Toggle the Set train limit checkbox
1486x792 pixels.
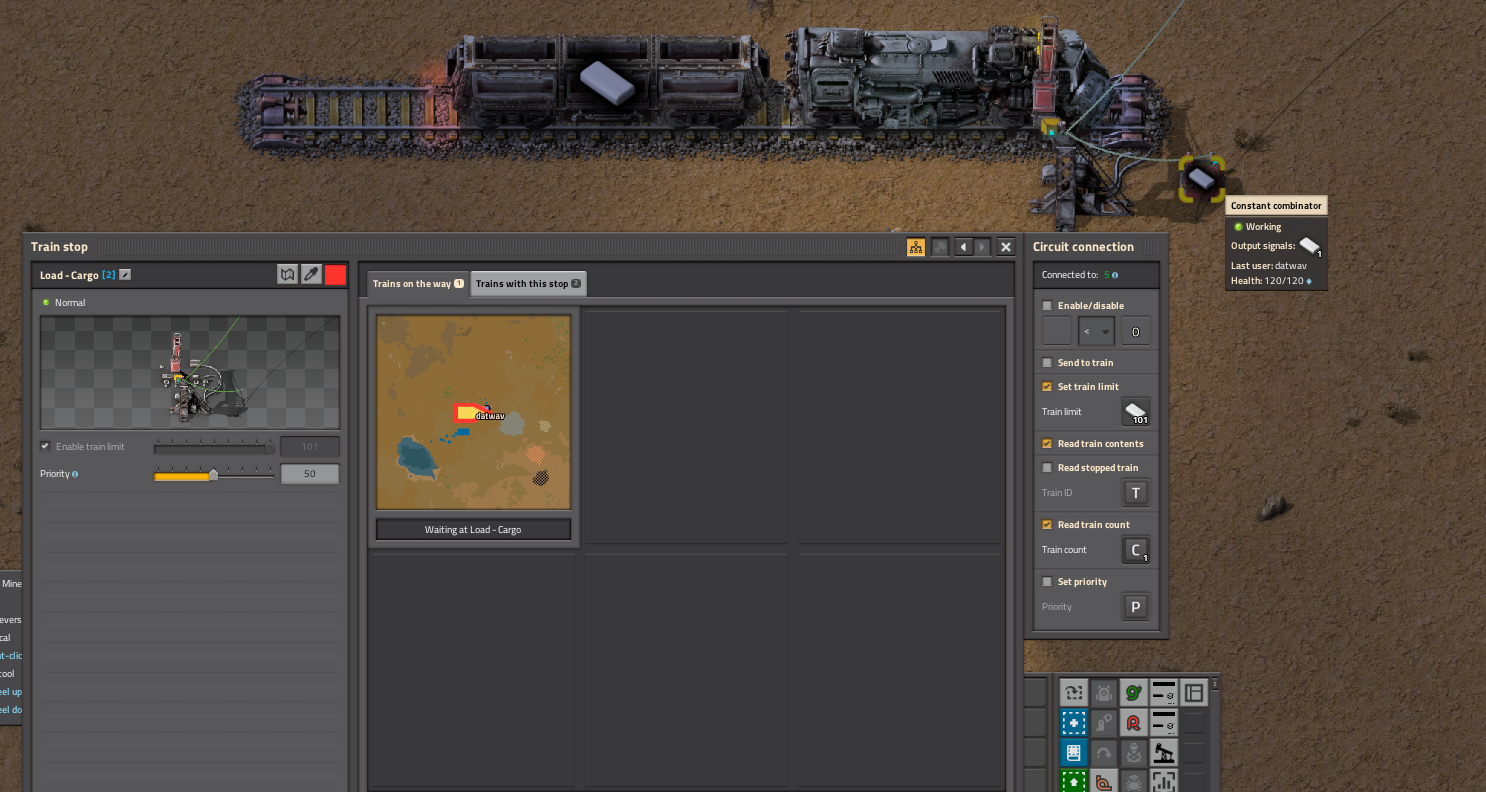pos(1047,387)
